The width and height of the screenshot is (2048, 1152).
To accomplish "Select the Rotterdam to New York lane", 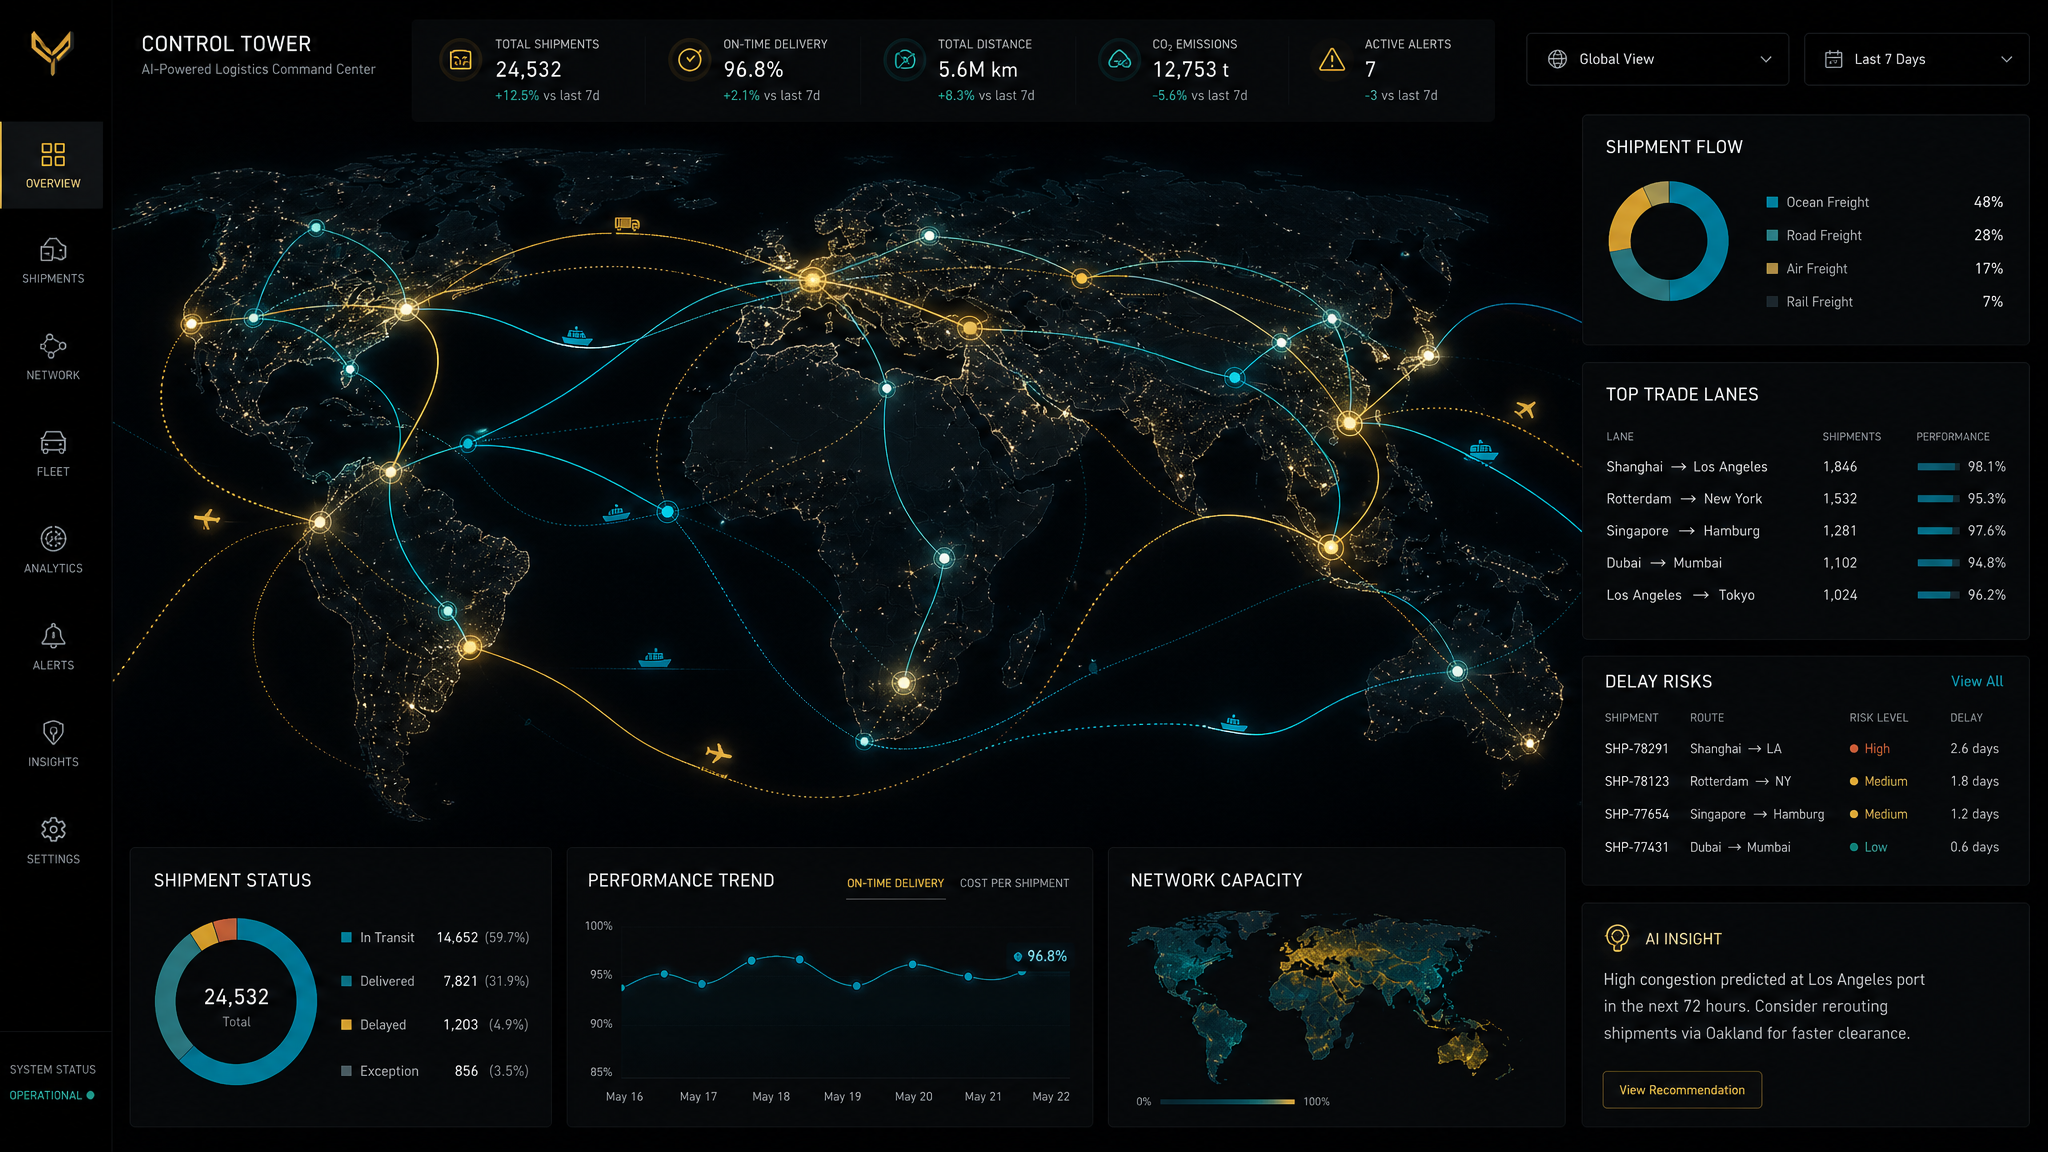I will point(1805,499).
